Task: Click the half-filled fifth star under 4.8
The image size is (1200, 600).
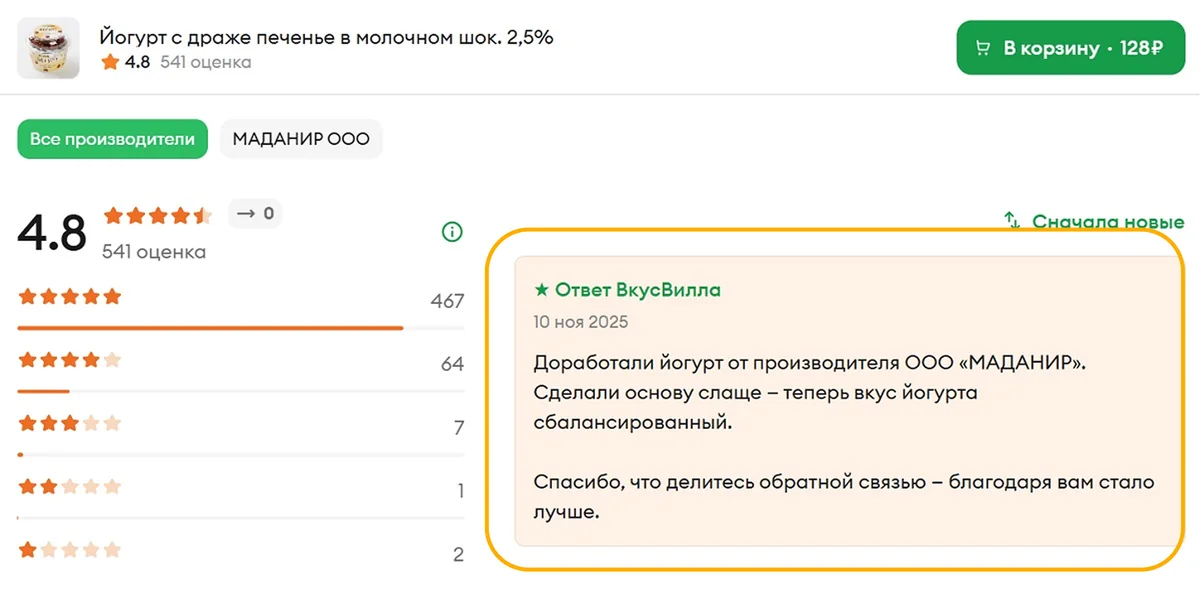Action: 200,214
